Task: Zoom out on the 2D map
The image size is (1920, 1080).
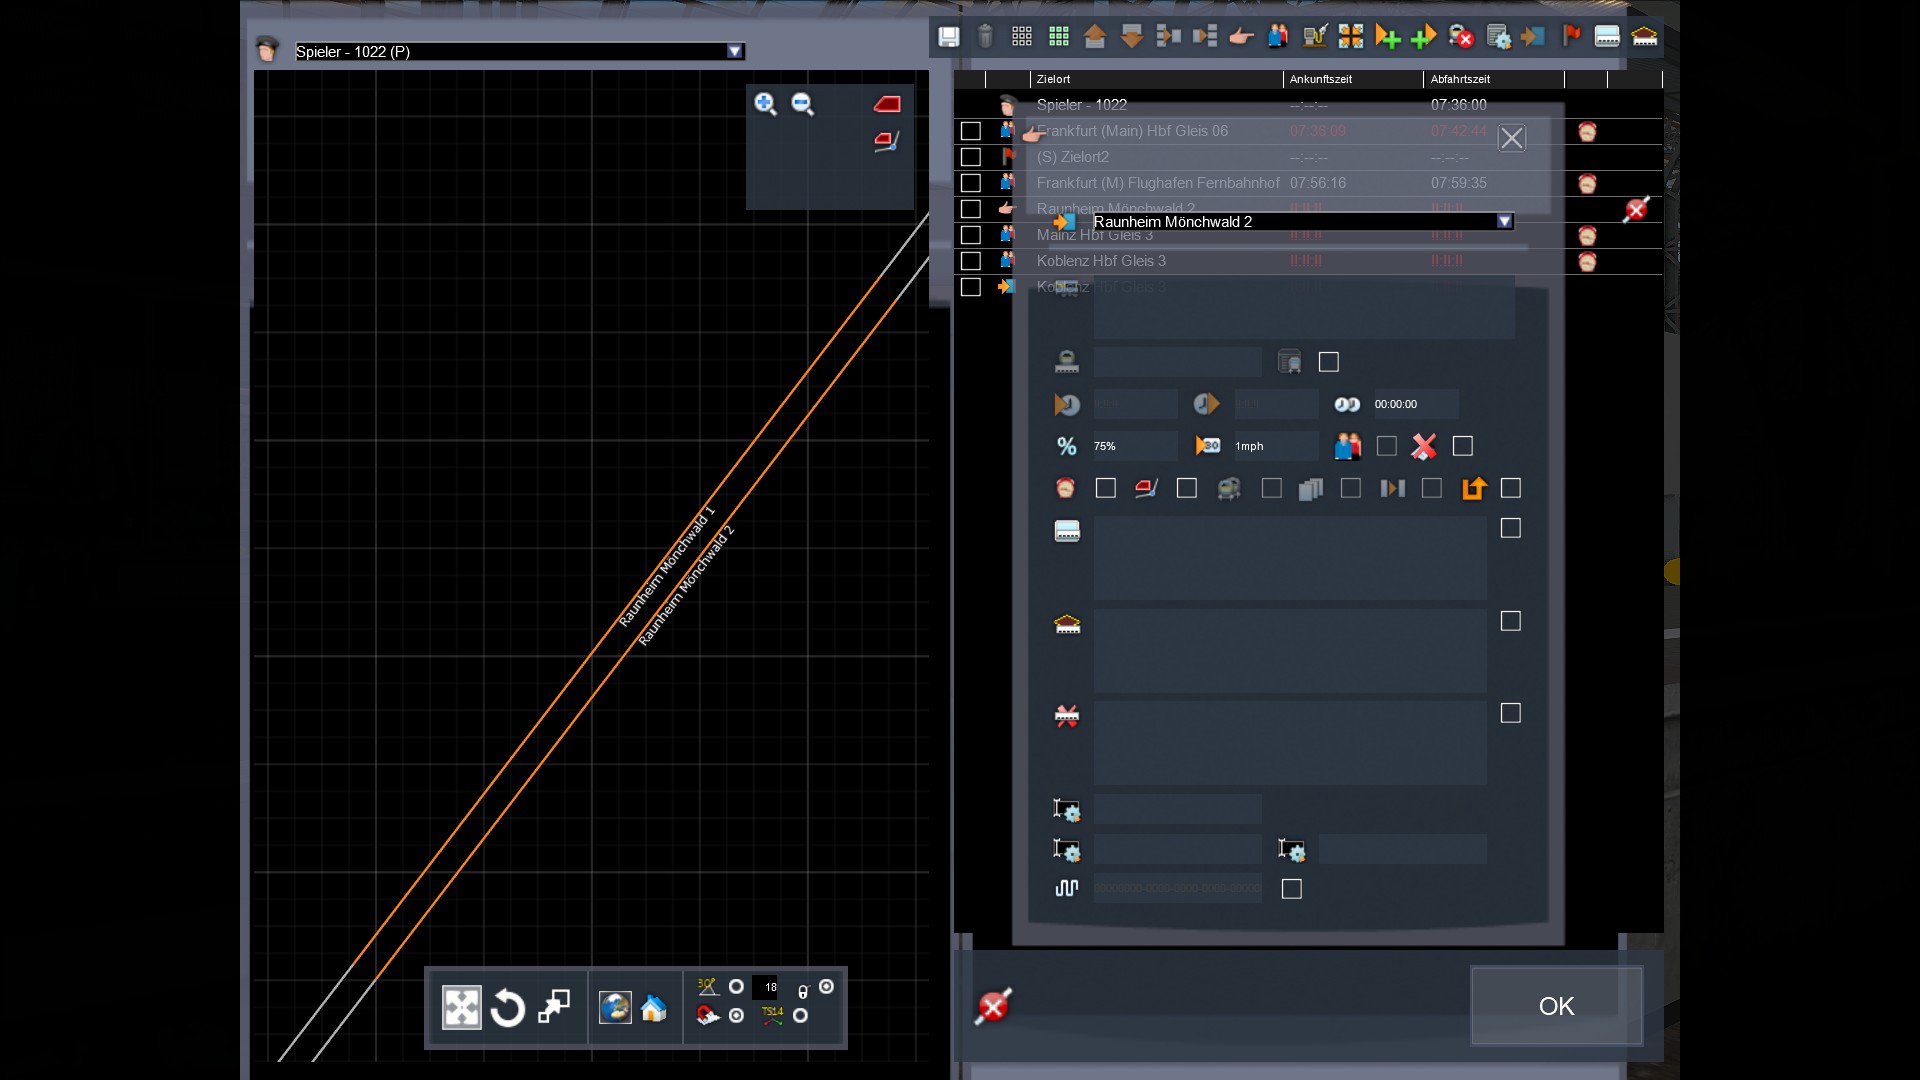Action: click(802, 104)
